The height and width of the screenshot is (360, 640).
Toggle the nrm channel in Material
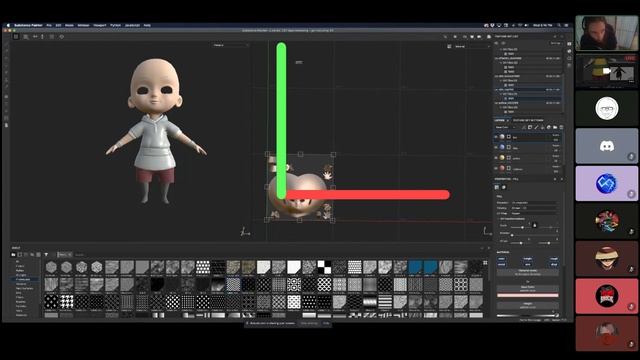[528, 264]
